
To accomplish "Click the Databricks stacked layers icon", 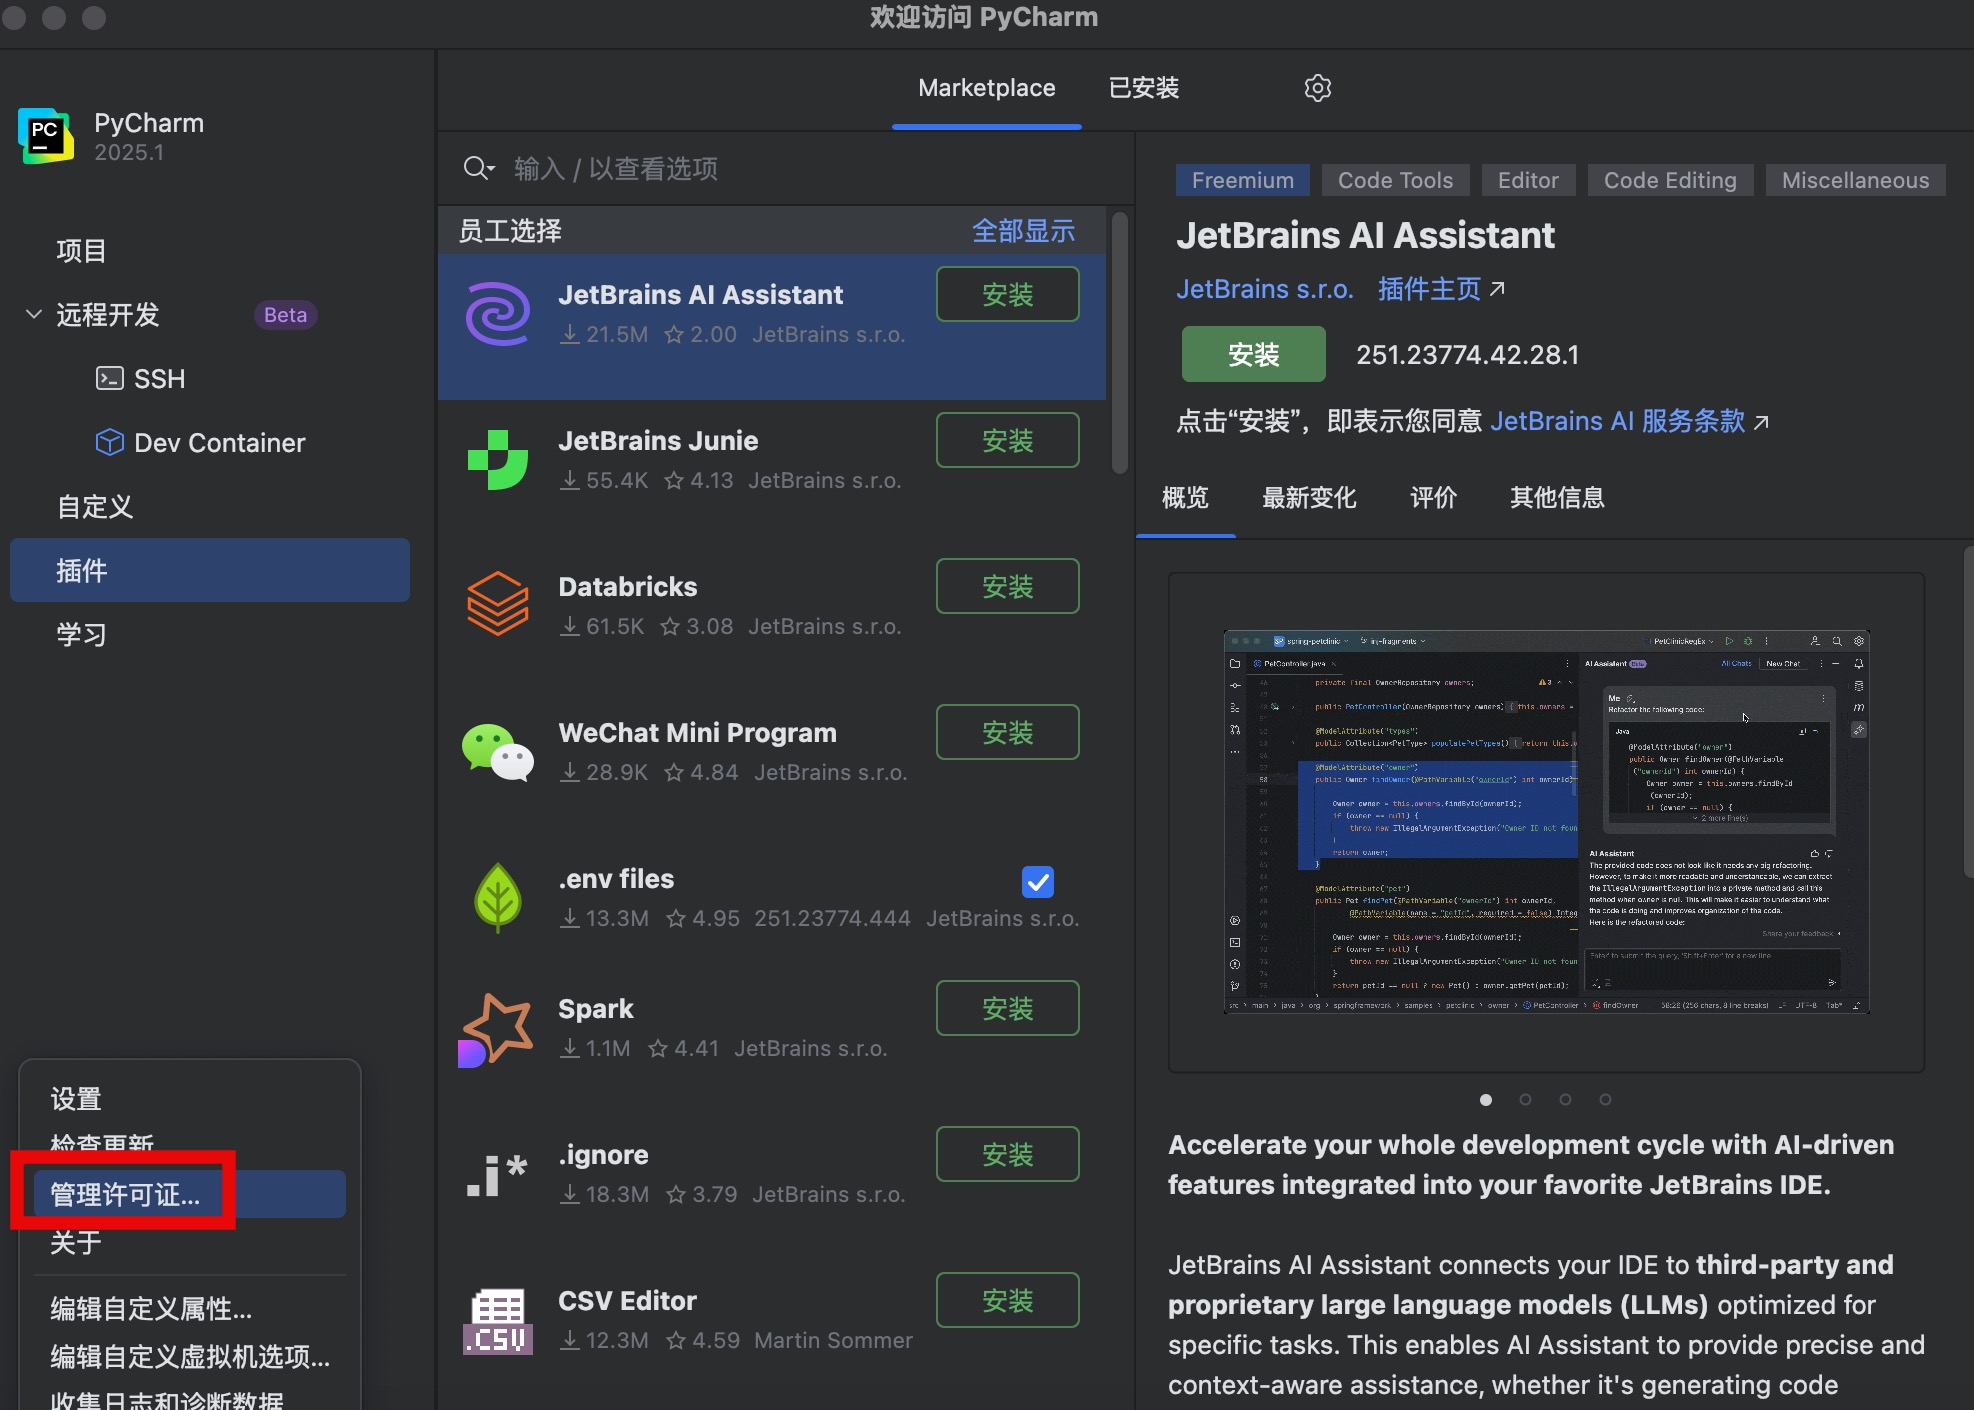I will [497, 604].
